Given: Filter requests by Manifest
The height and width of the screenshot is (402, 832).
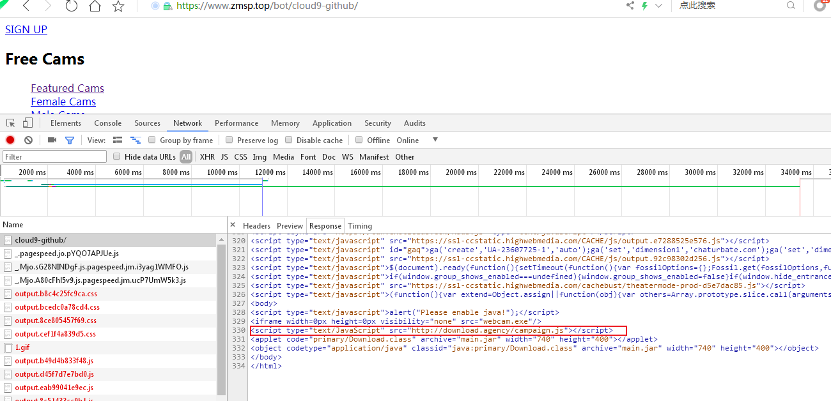Looking at the screenshot, I should click(x=374, y=157).
